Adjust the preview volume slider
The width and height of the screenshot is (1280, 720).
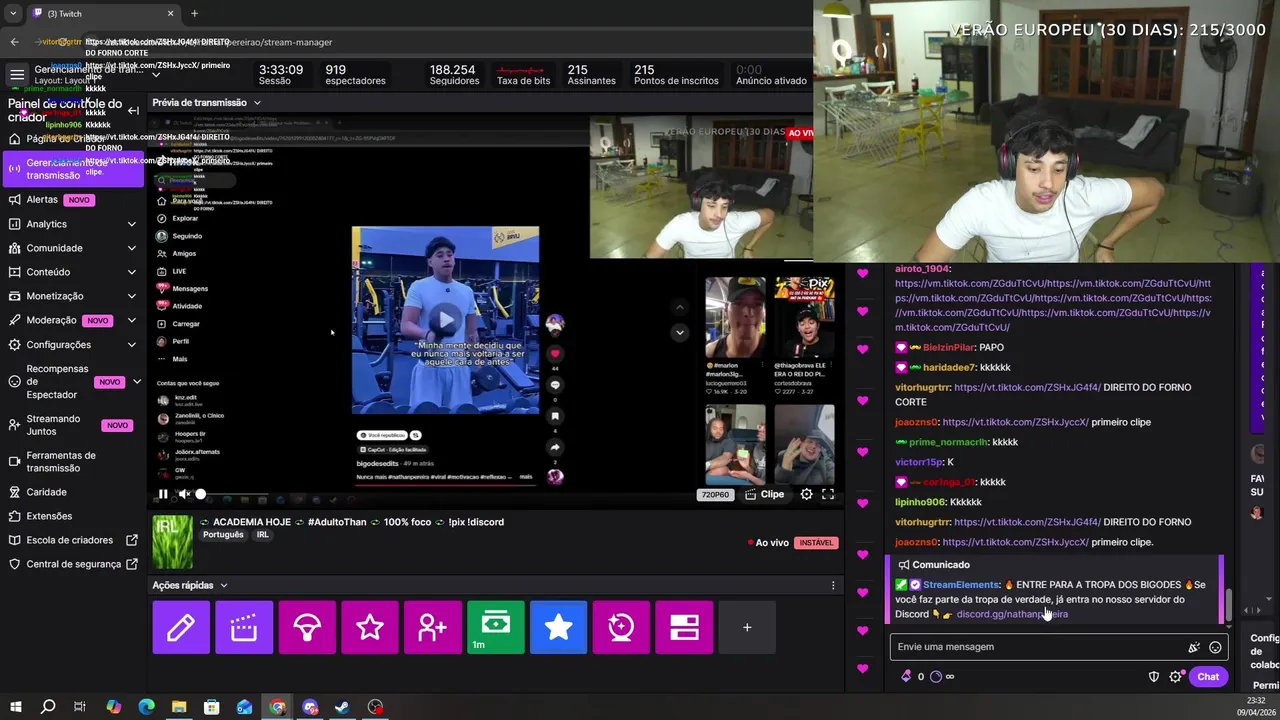[x=201, y=494]
